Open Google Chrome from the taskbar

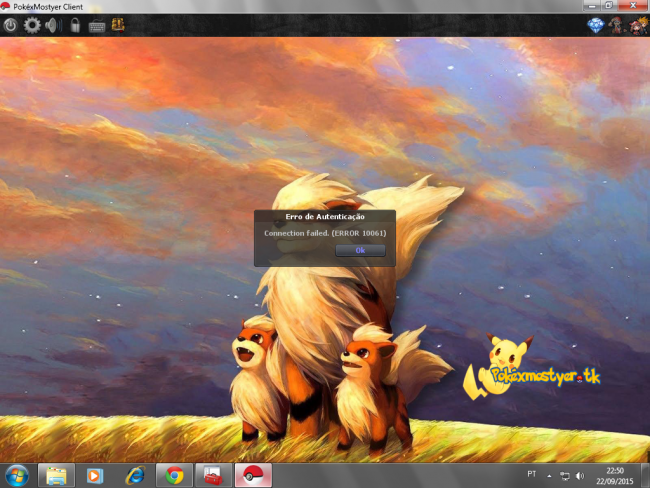[175, 476]
